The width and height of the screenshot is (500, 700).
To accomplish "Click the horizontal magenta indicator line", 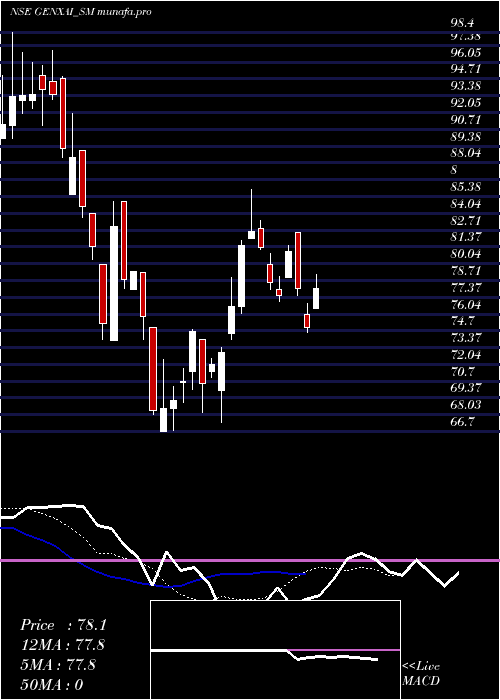I will coord(250,560).
